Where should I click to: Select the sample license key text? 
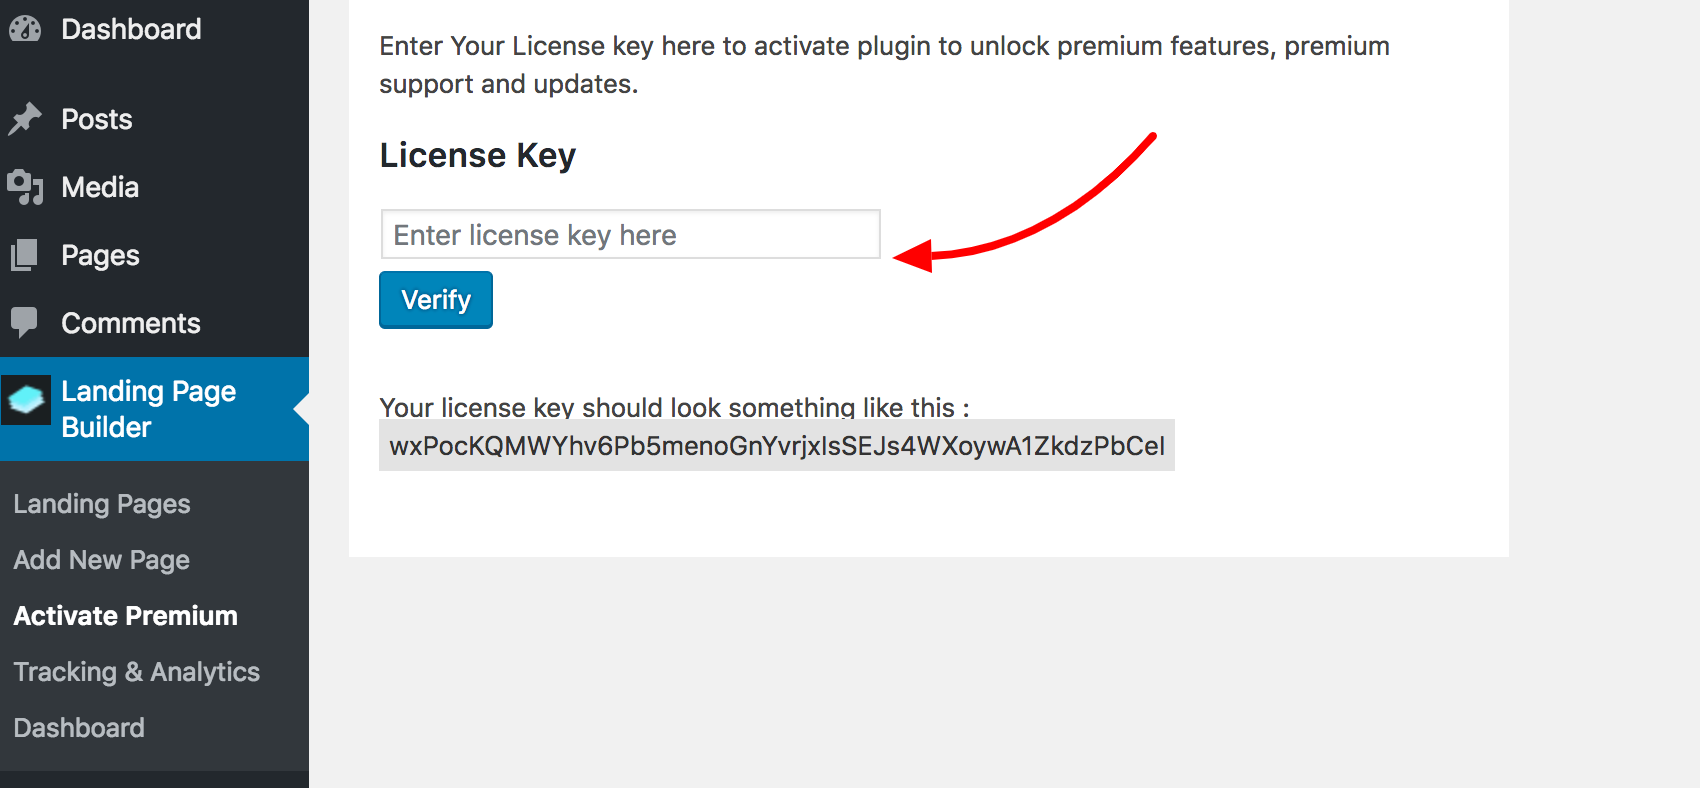(x=777, y=445)
